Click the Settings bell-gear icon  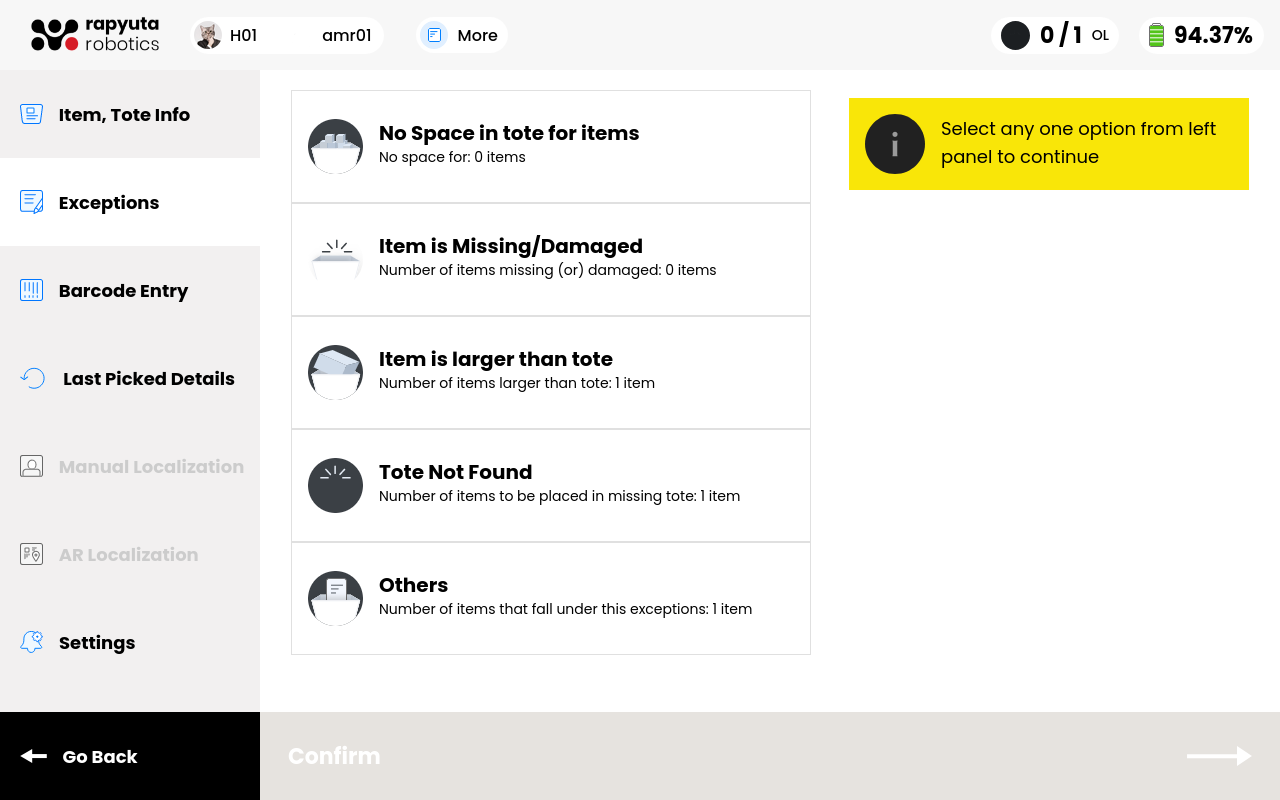tap(32, 642)
